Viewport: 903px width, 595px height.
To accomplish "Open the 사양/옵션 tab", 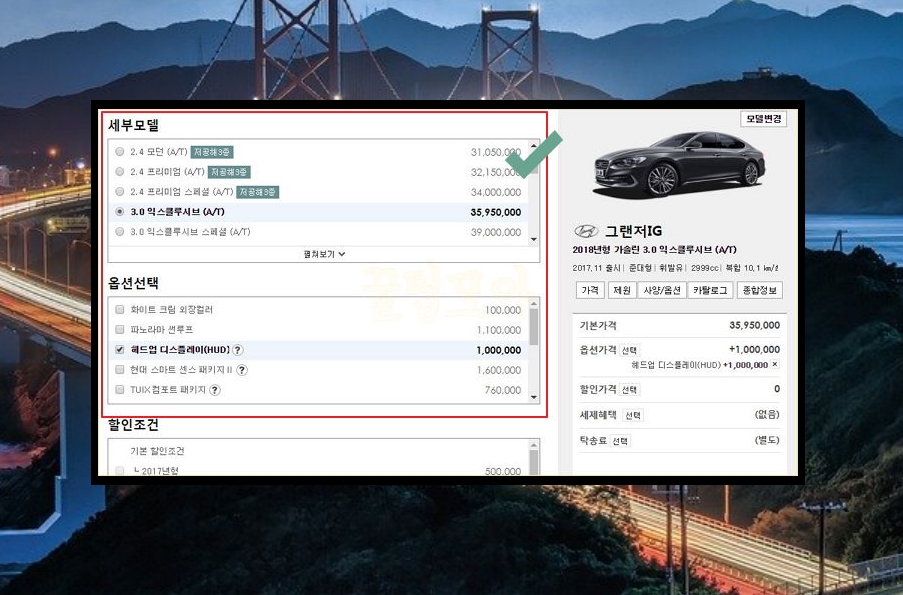I will (x=662, y=290).
